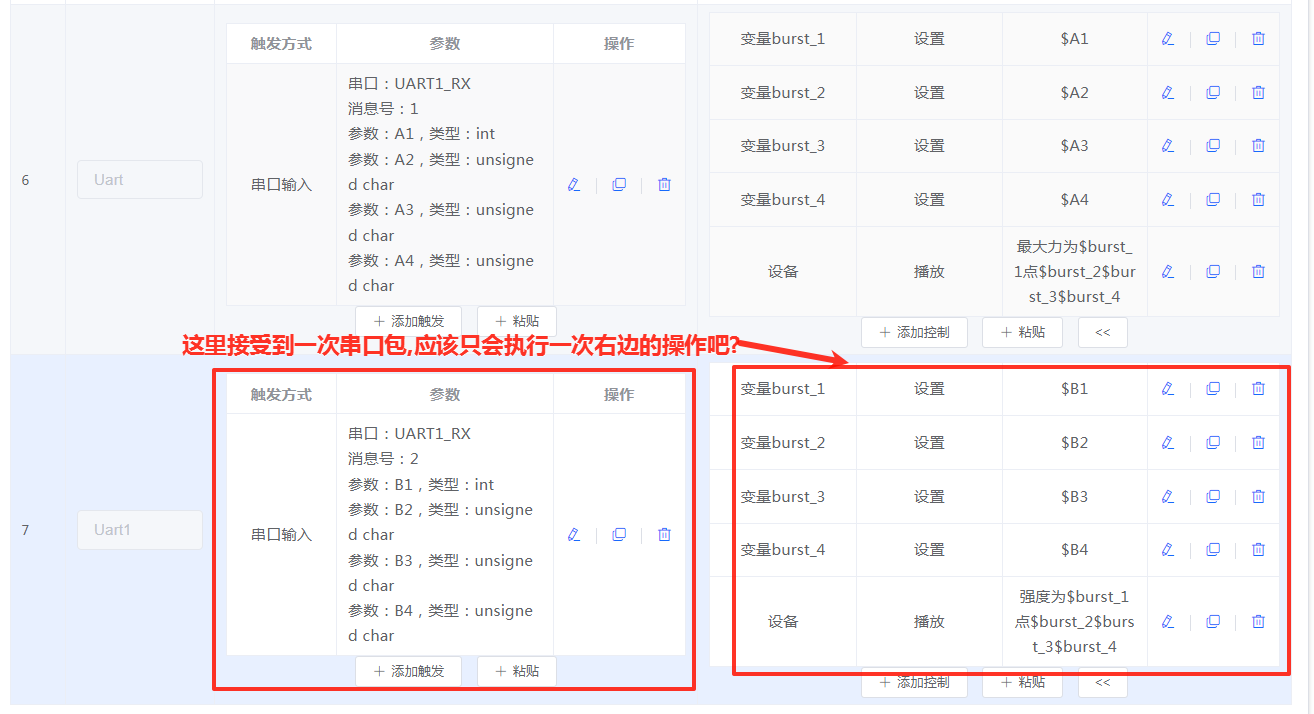The image size is (1314, 714).
Task: Delete the 串口输入 trigger in row 6
Action: click(664, 184)
